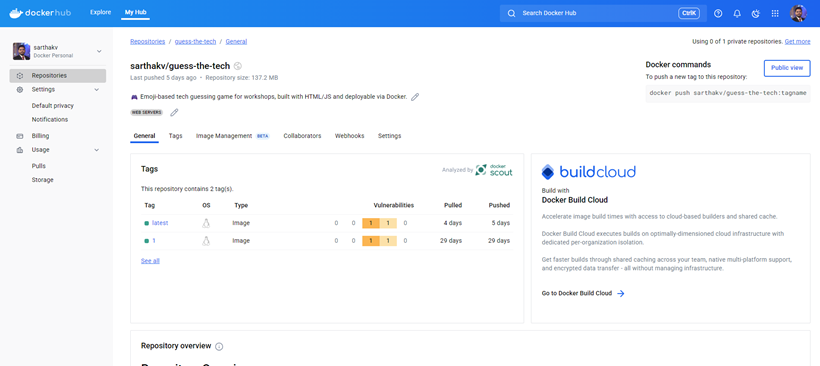Collapse the Settings sidebar section chevron
820x366 pixels.
[96, 89]
